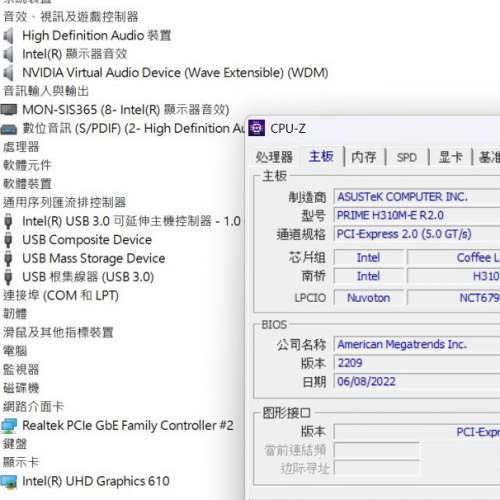Expand the 顯示卡 category
The height and width of the screenshot is (500, 500).
pos(21,463)
